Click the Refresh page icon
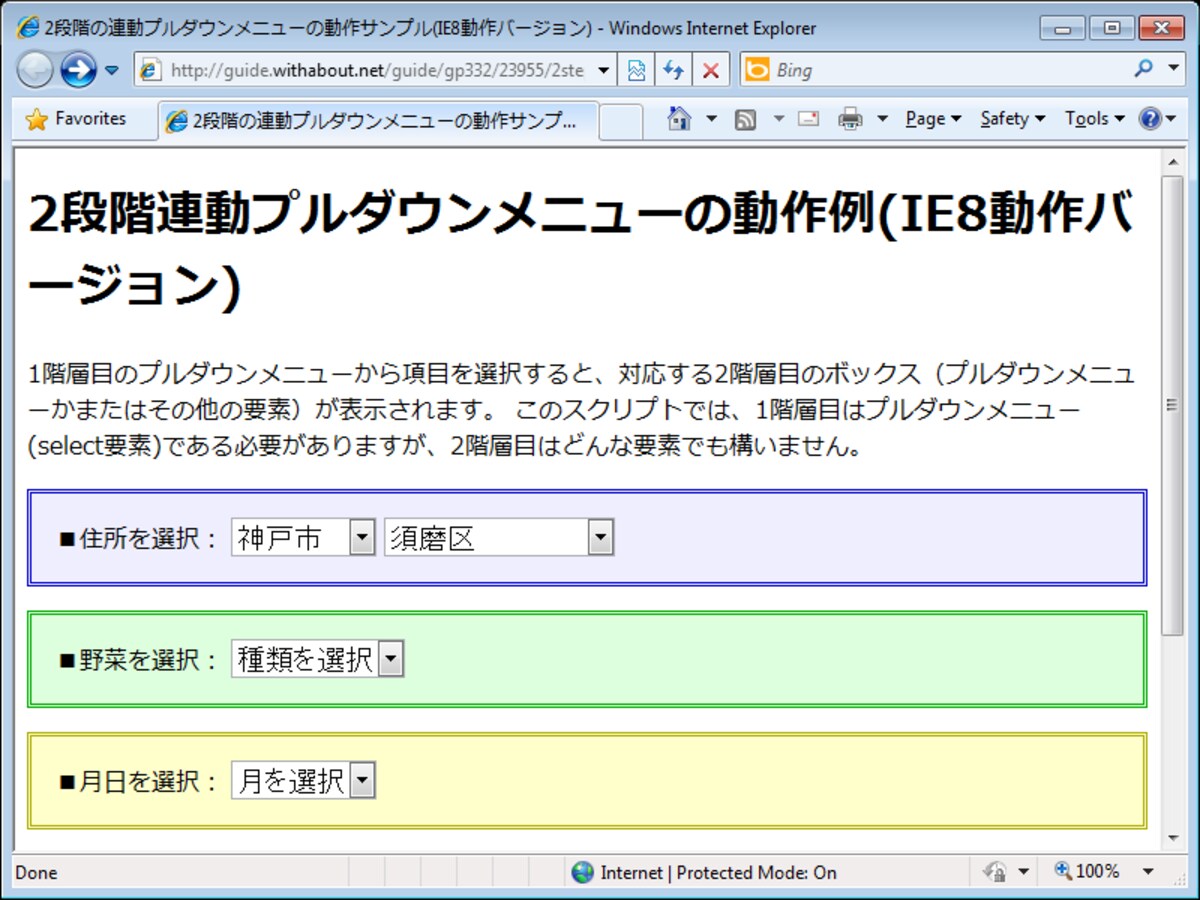 pyautogui.click(x=673, y=70)
